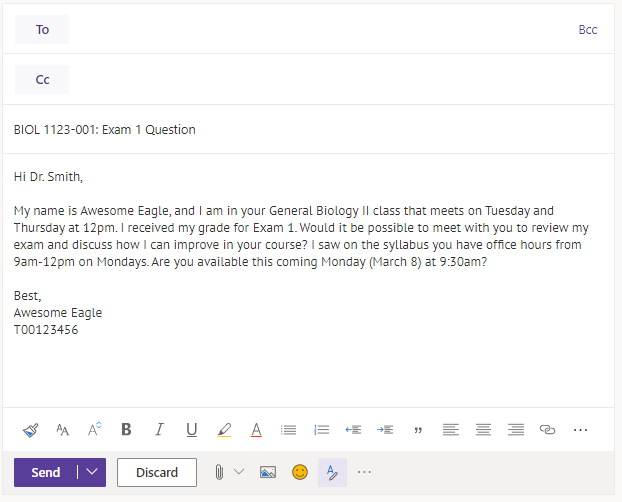This screenshot has width=622, height=502.
Task: Open the text highlight color picker
Action: [x=223, y=430]
